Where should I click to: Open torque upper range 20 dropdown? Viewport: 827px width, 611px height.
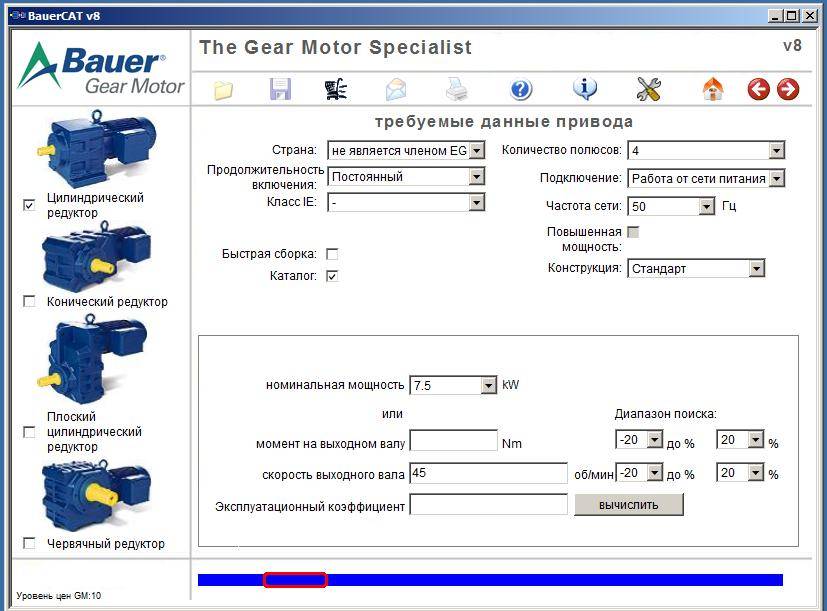(740, 440)
